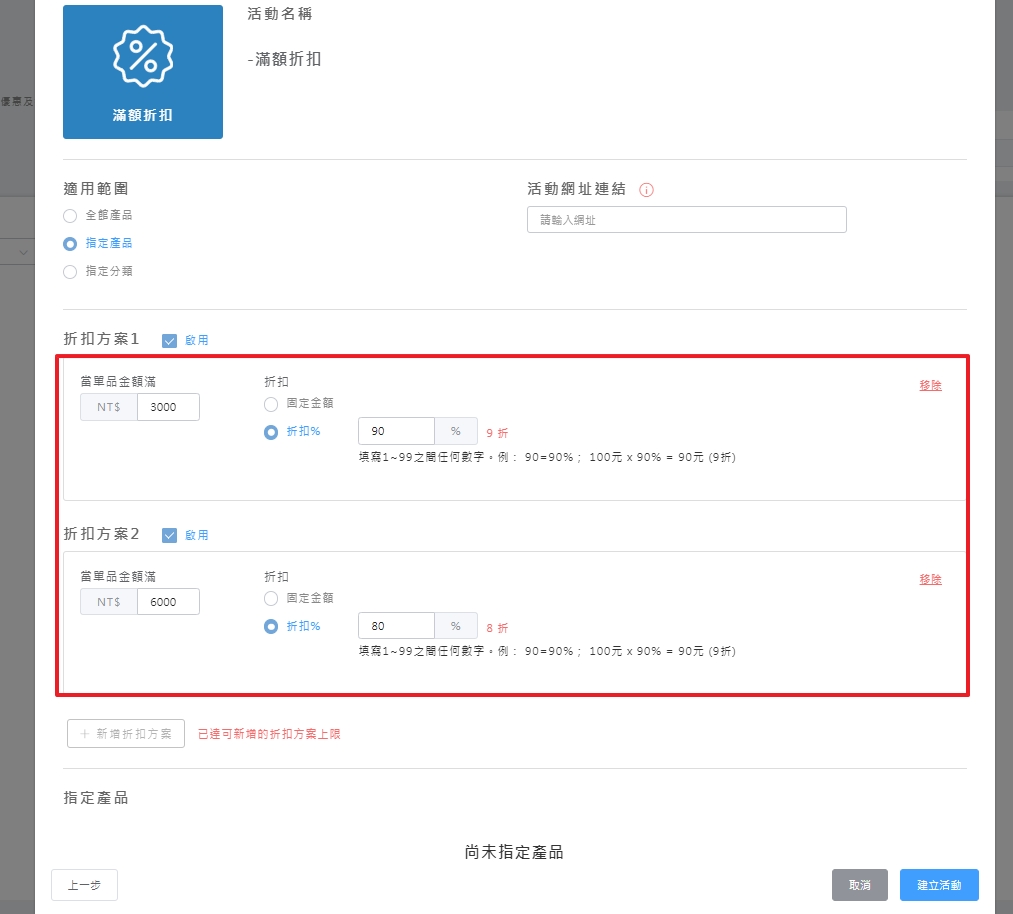
Task: Click the 活動網址連結 URL input field
Action: tap(686, 220)
